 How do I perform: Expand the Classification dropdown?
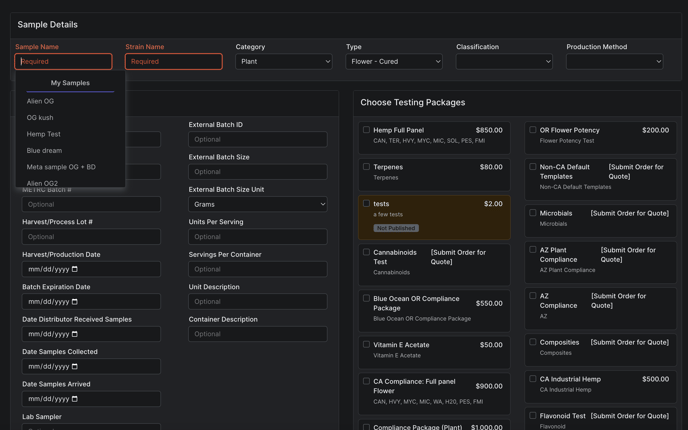tap(504, 61)
